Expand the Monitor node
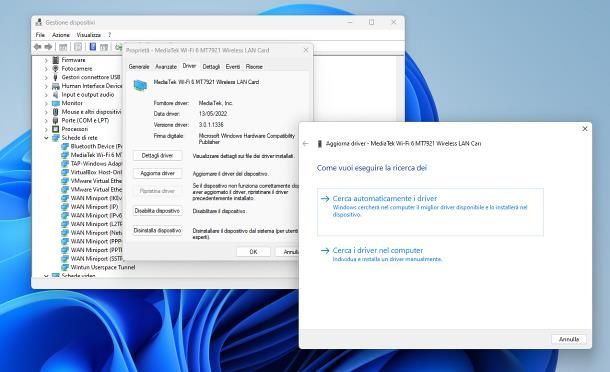Screen dimensions: 610x372 (46, 104)
